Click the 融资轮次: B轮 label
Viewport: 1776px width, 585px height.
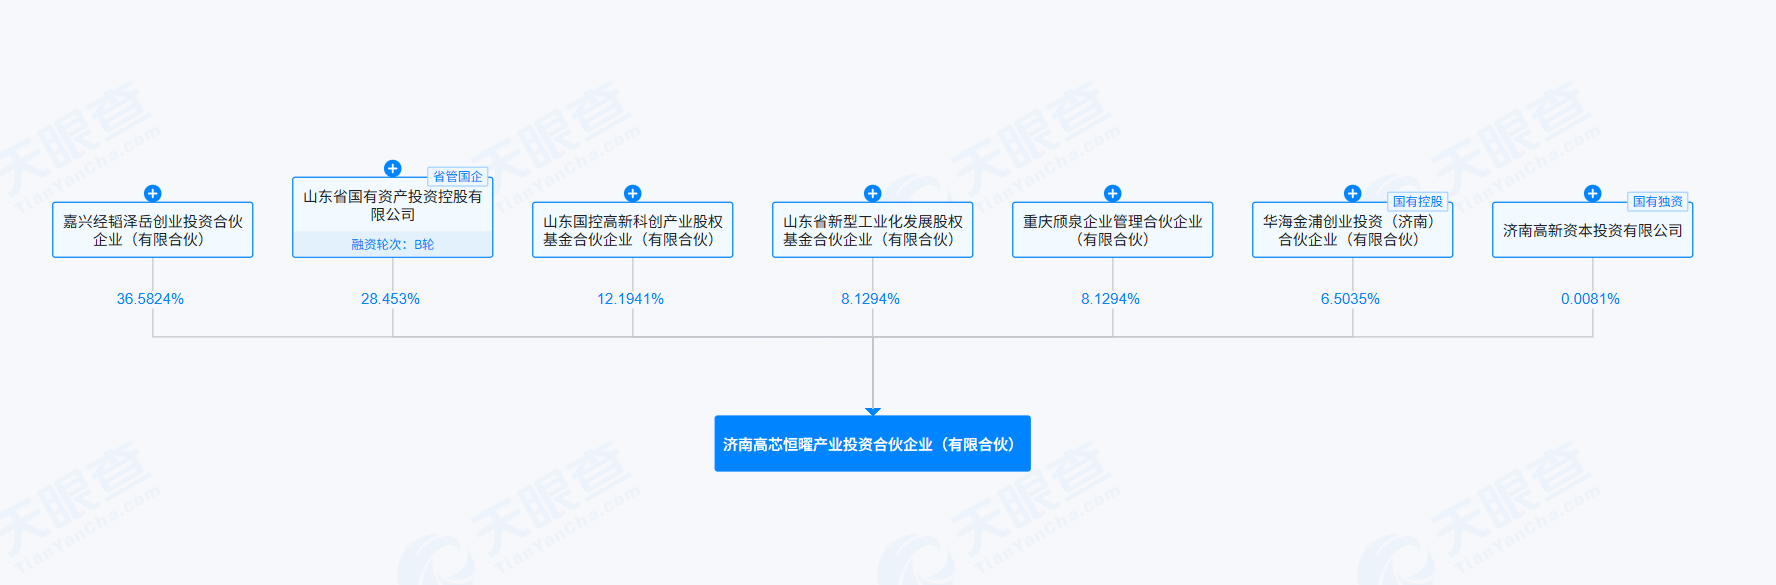tap(392, 245)
